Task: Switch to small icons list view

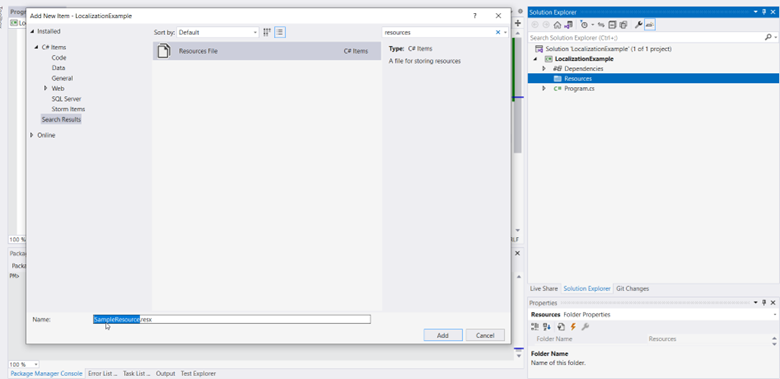Action: click(280, 32)
